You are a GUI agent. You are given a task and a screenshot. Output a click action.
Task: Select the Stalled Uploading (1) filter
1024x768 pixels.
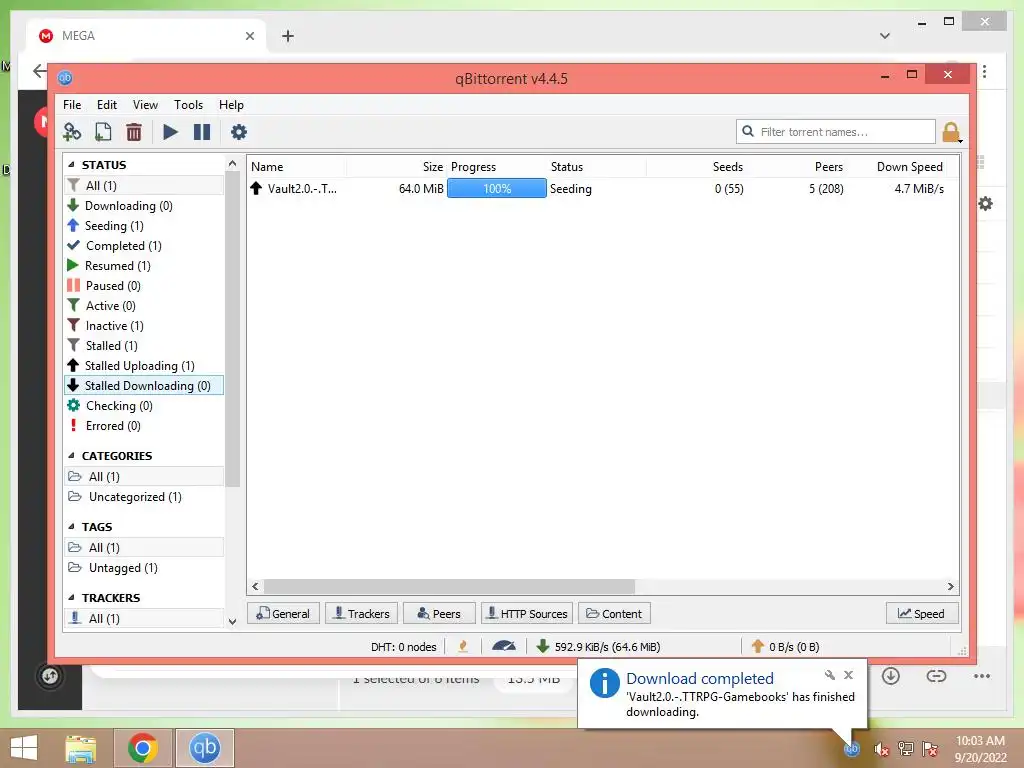click(144, 366)
